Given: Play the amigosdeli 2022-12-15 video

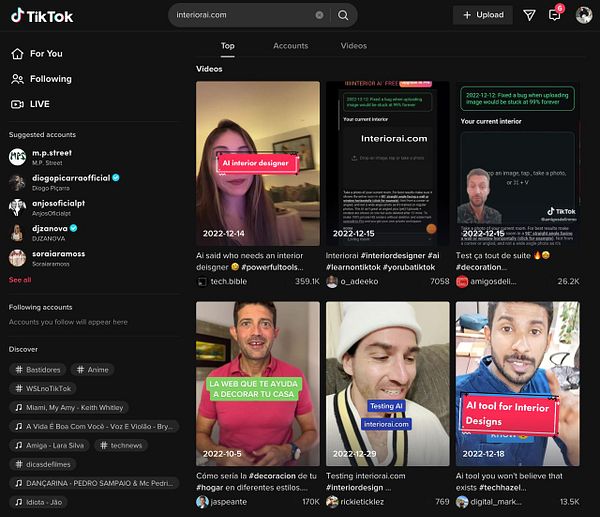Looking at the screenshot, I should click(x=517, y=163).
